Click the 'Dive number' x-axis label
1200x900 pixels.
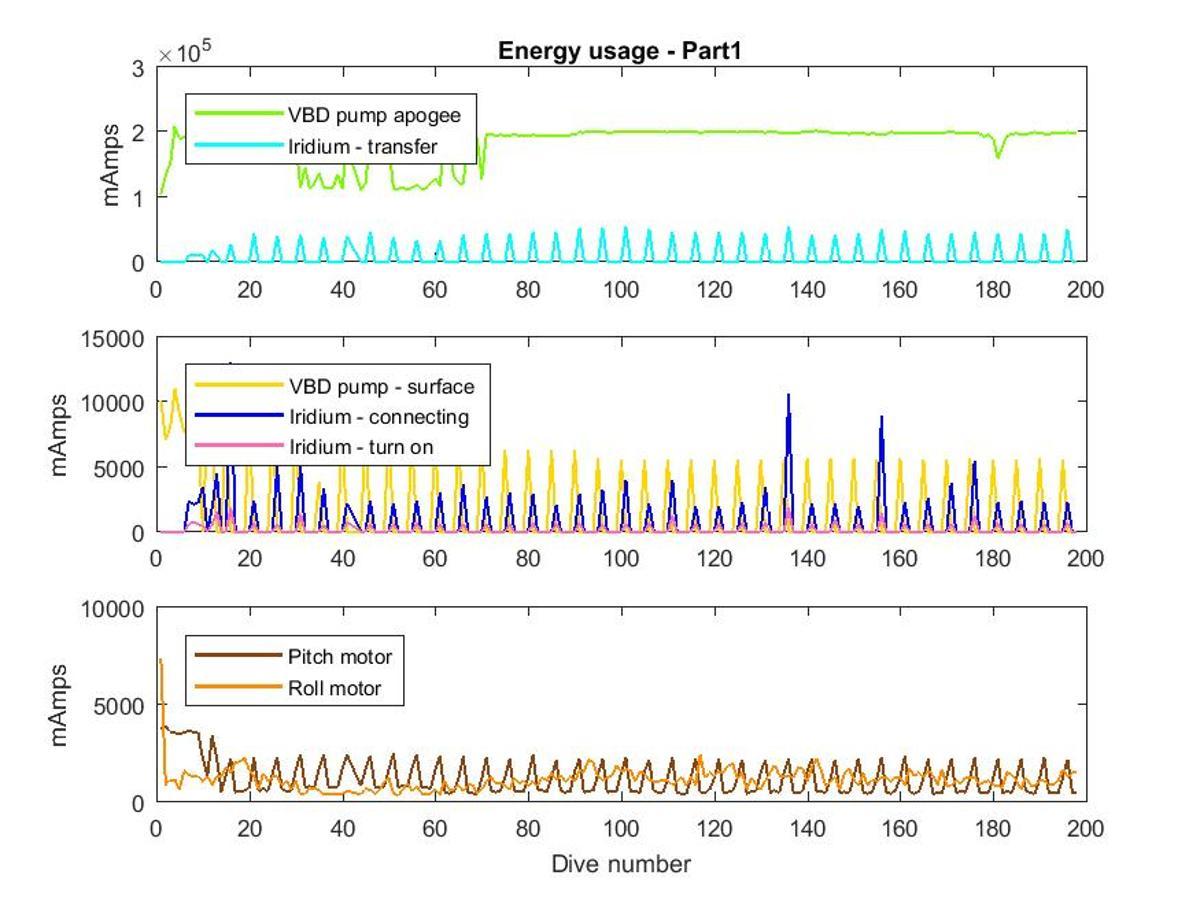[621, 863]
